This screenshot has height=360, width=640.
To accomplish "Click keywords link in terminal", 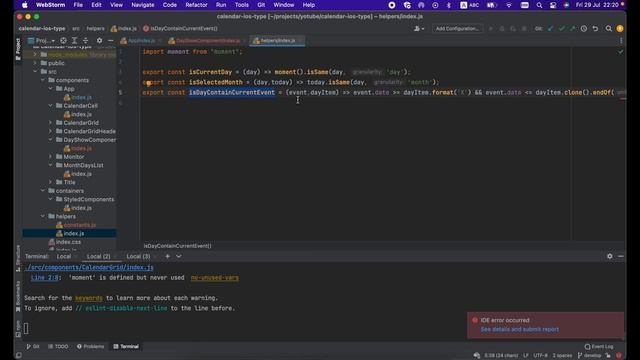I will click(x=89, y=298).
